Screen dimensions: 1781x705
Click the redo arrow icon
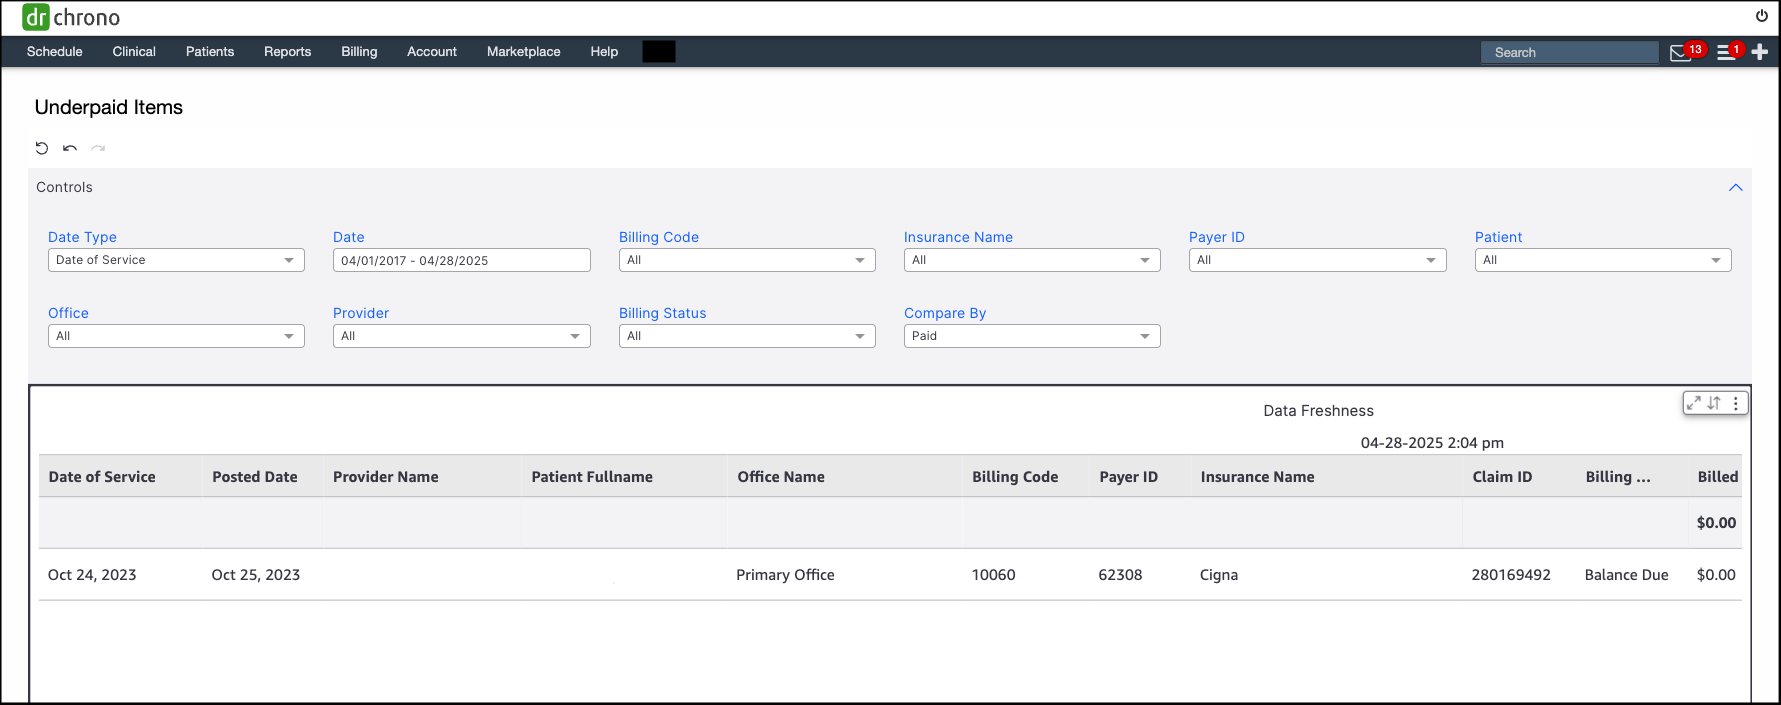(x=98, y=148)
